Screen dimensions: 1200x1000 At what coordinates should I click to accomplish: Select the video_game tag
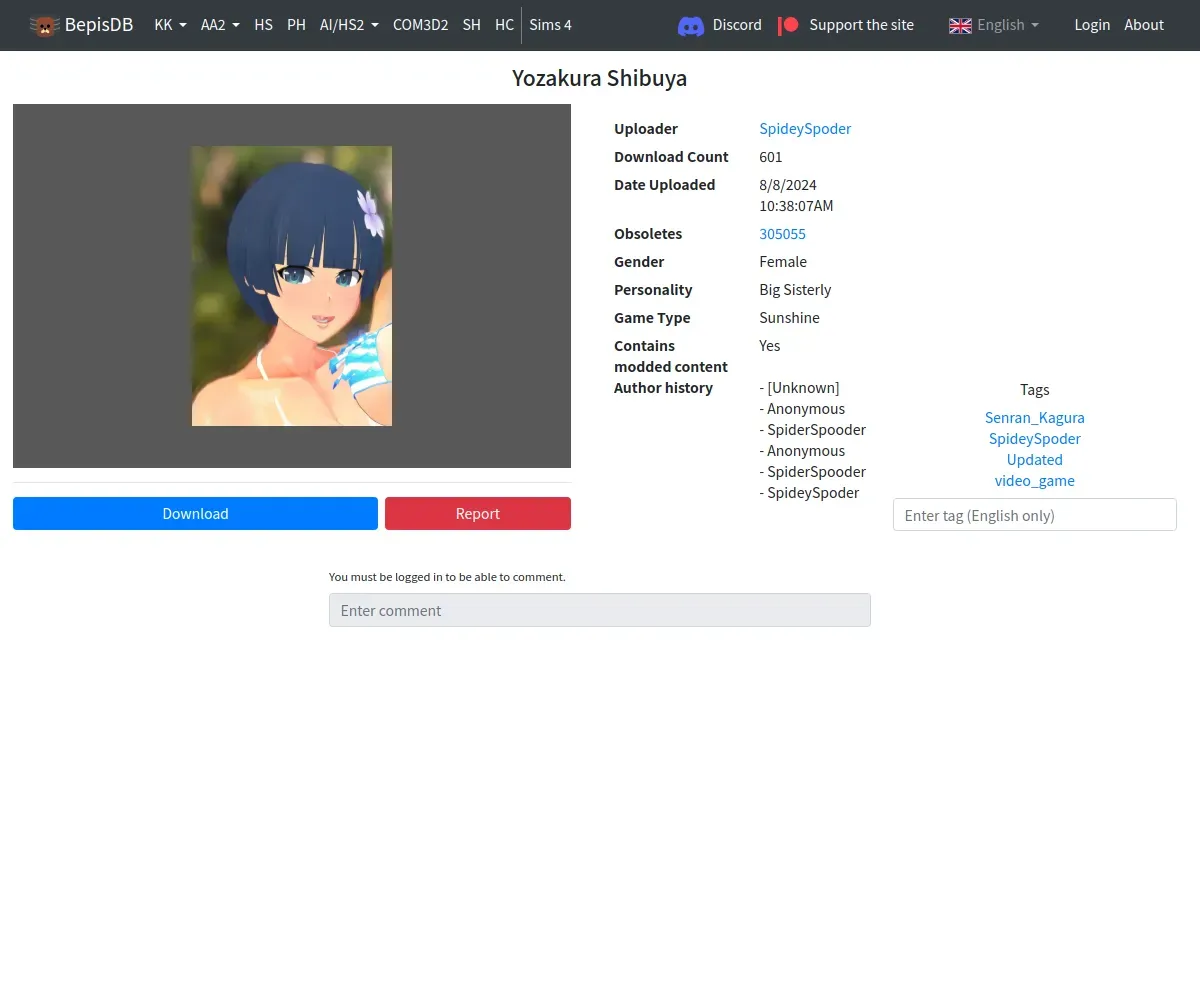click(x=1034, y=480)
